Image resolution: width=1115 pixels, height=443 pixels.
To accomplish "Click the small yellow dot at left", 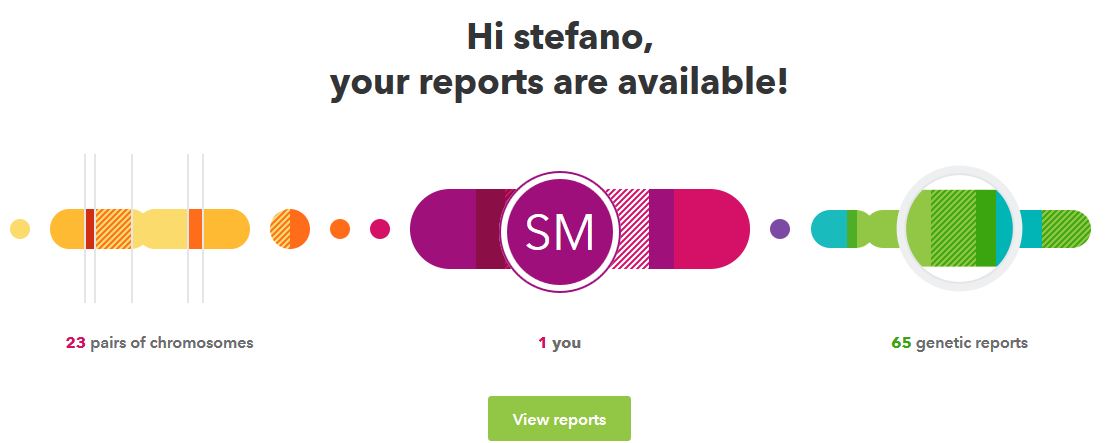I will click(x=20, y=229).
